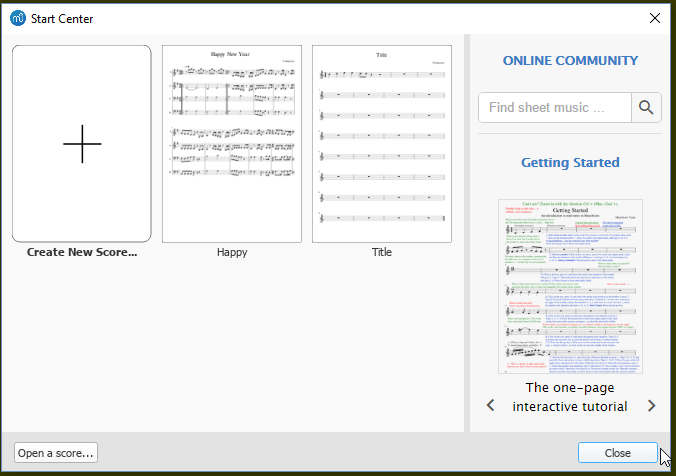Select the Create New Score... label
Screen dimensions: 676x476
(x=82, y=252)
